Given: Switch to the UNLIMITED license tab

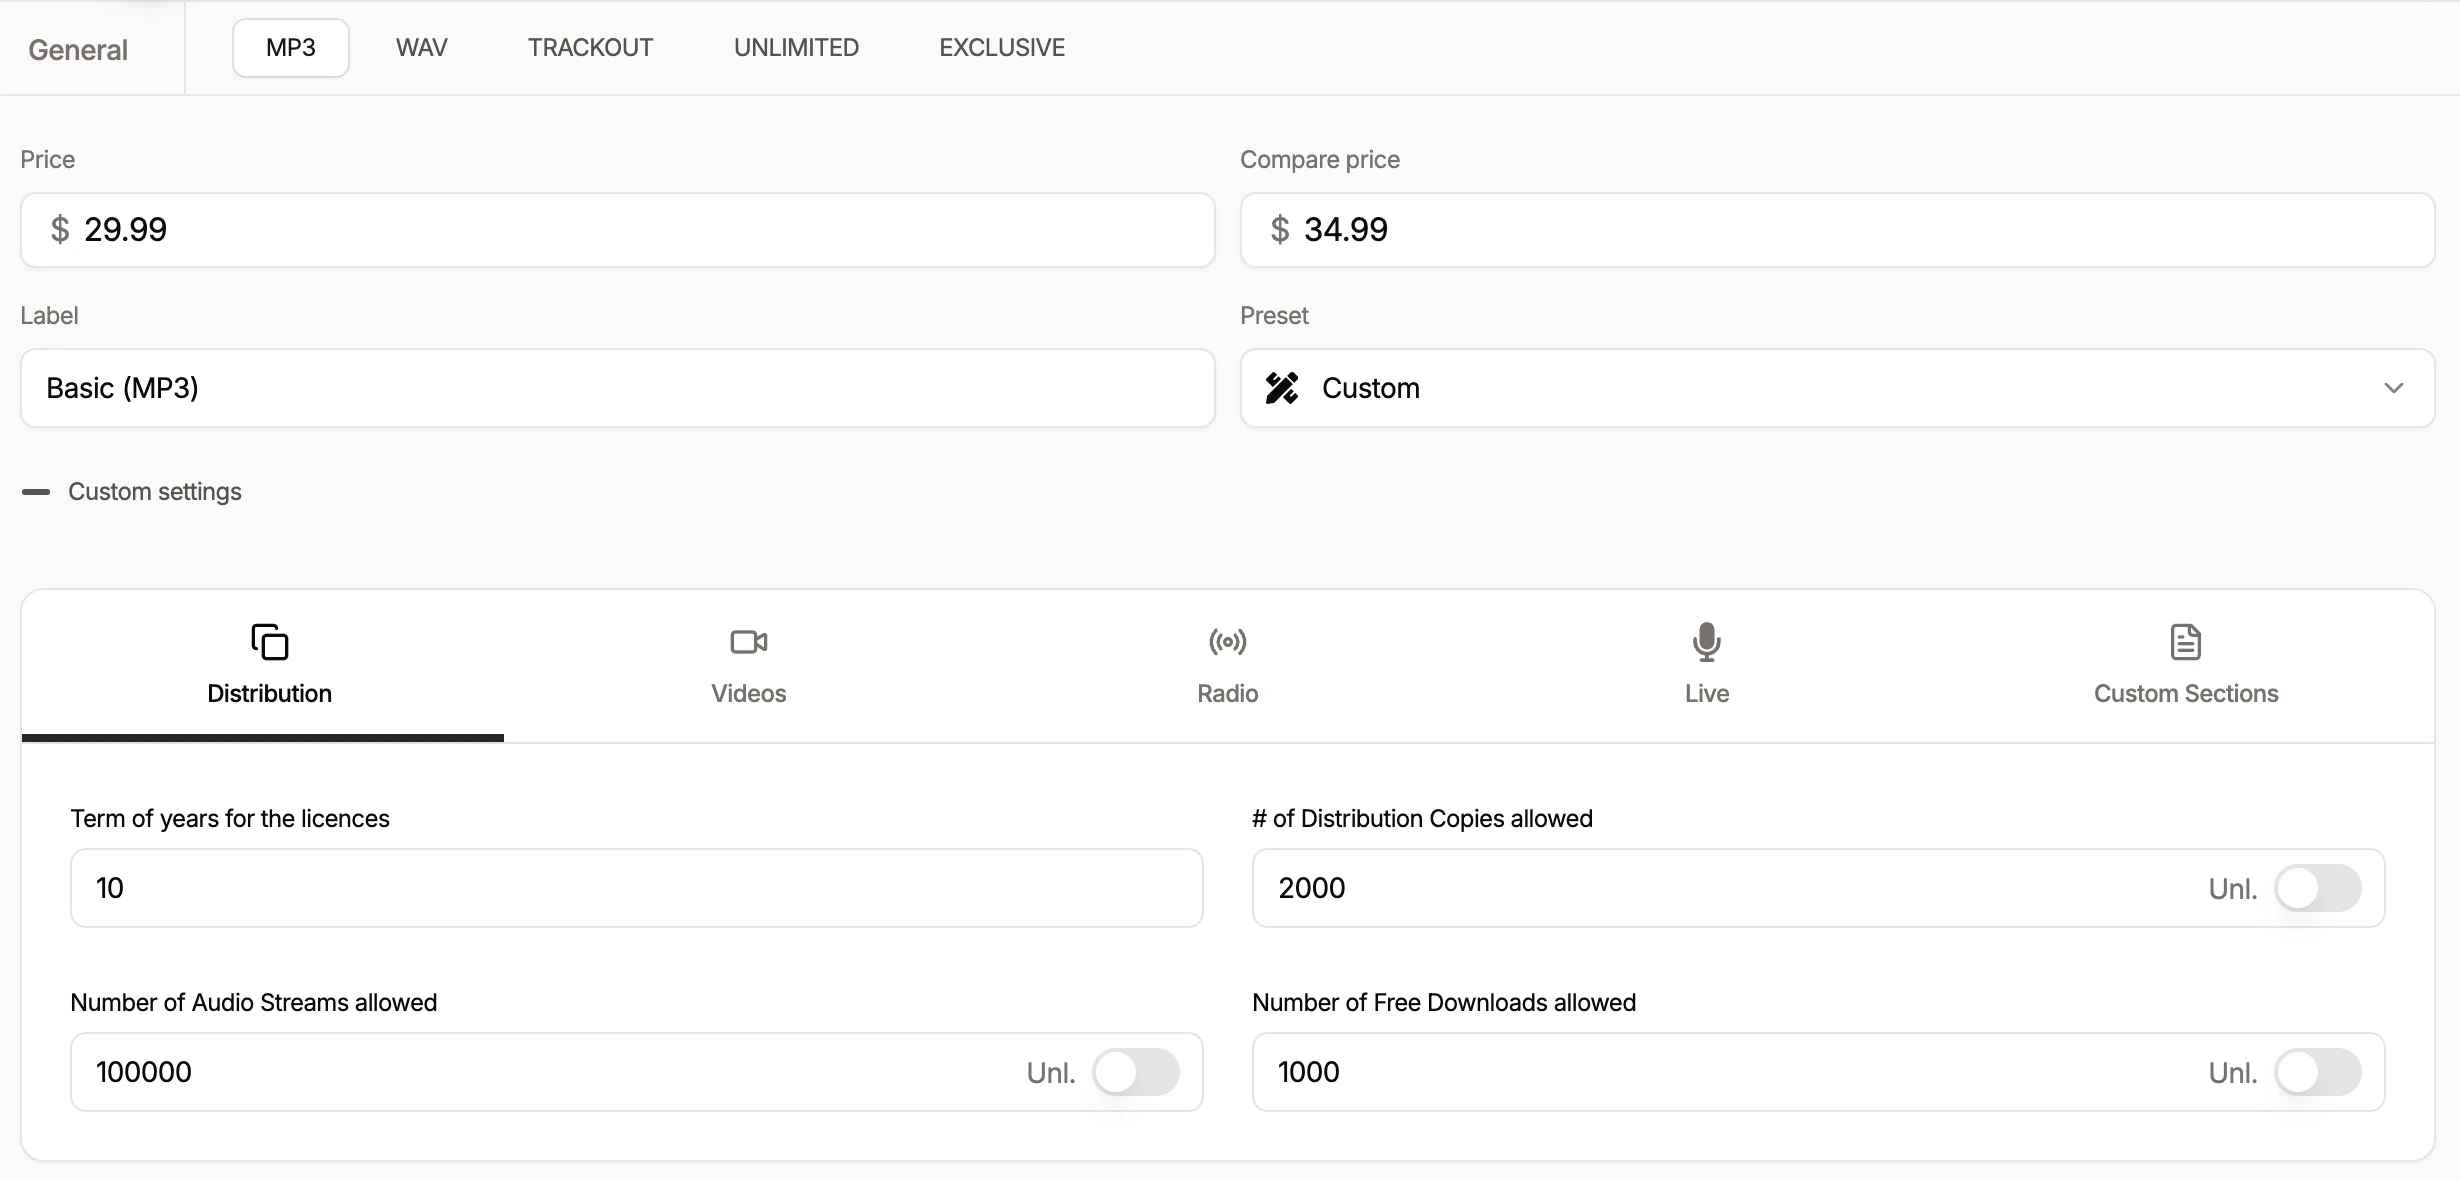Looking at the screenshot, I should pyautogui.click(x=797, y=48).
